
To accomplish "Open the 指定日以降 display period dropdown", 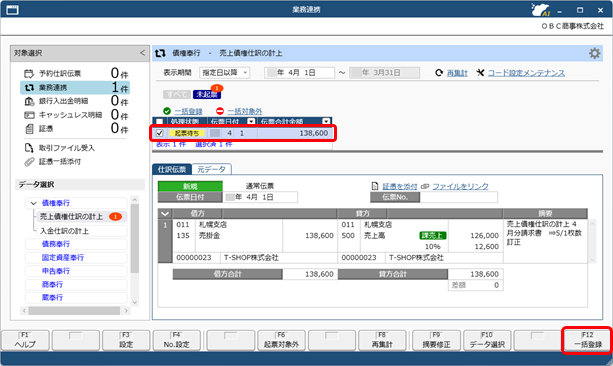I will (224, 73).
